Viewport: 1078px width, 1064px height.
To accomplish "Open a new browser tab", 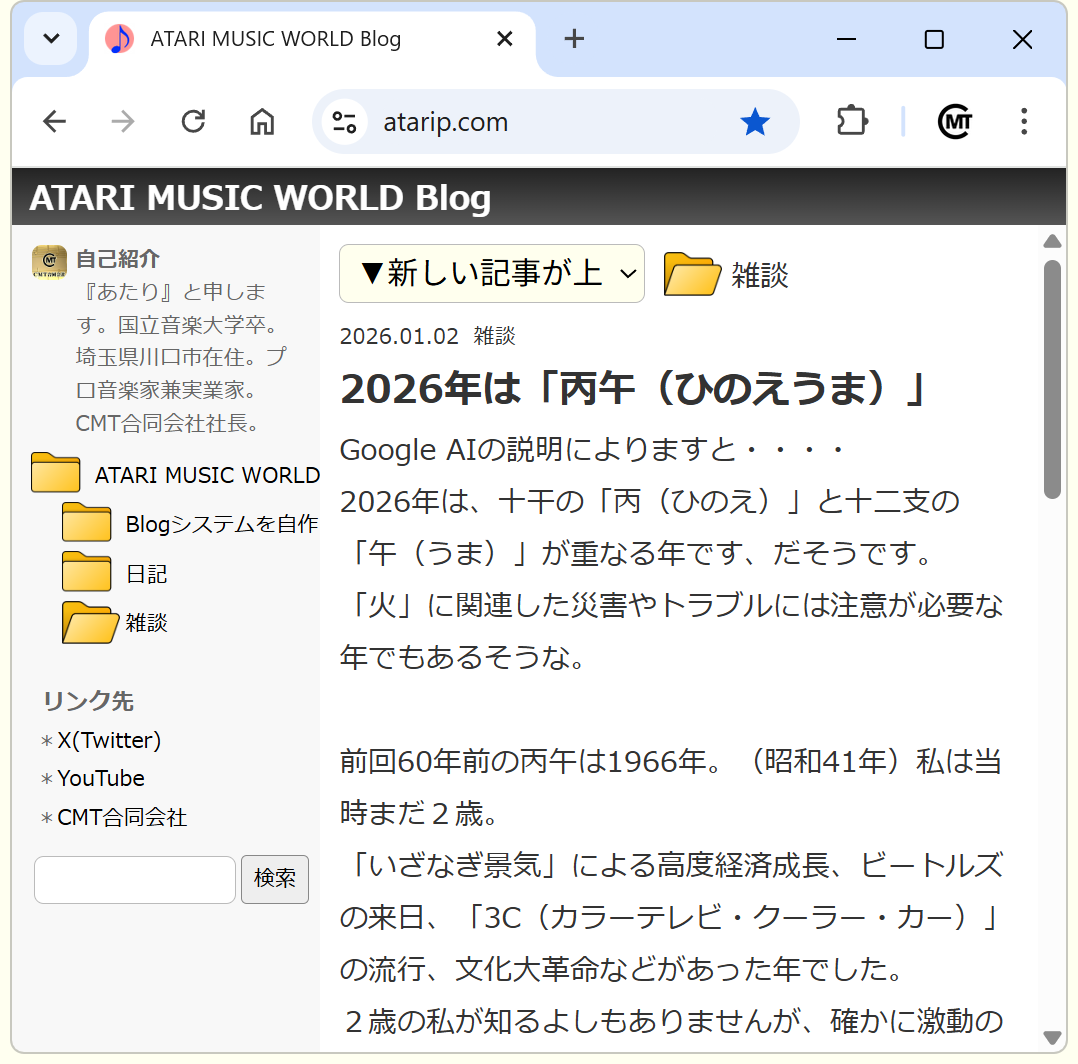I will [574, 39].
